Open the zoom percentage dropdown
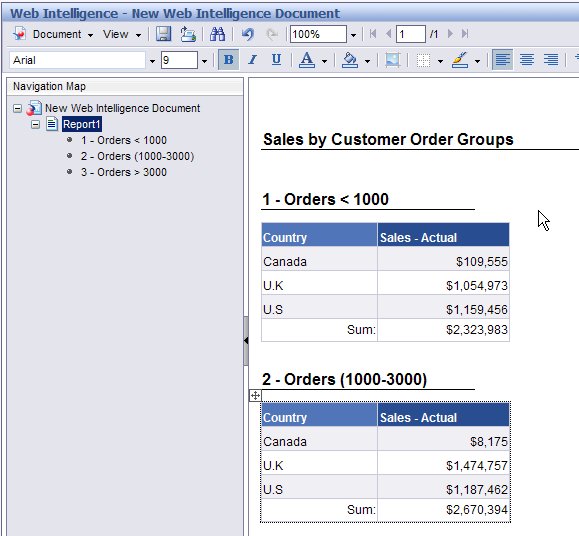The height and width of the screenshot is (536, 579). pos(353,35)
